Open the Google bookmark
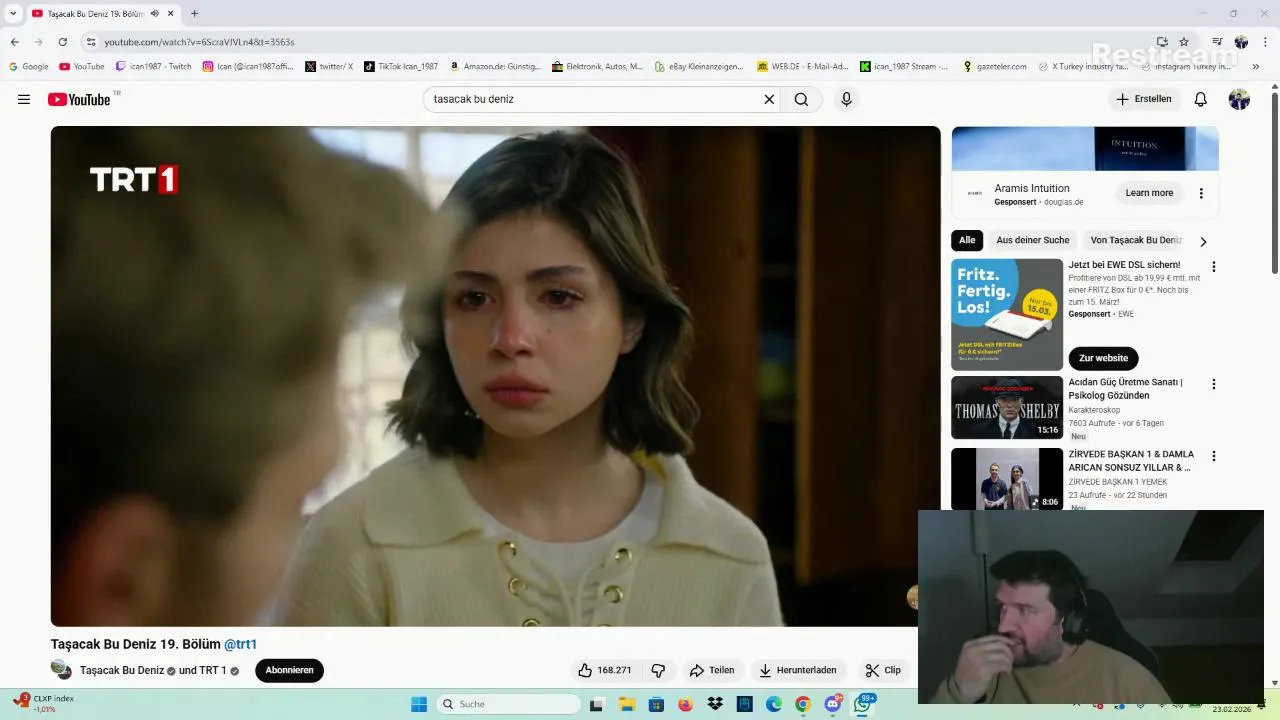This screenshot has height=720, width=1280. [x=29, y=66]
